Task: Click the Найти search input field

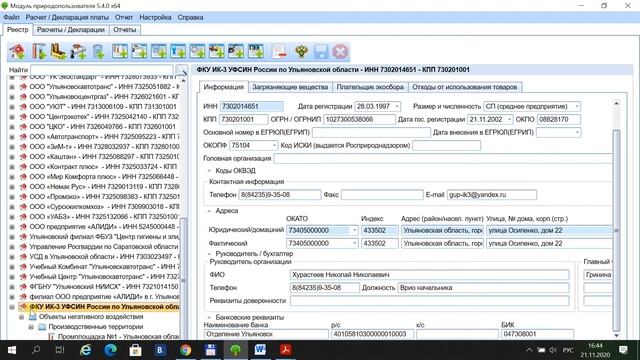Action: pyautogui.click(x=102, y=70)
